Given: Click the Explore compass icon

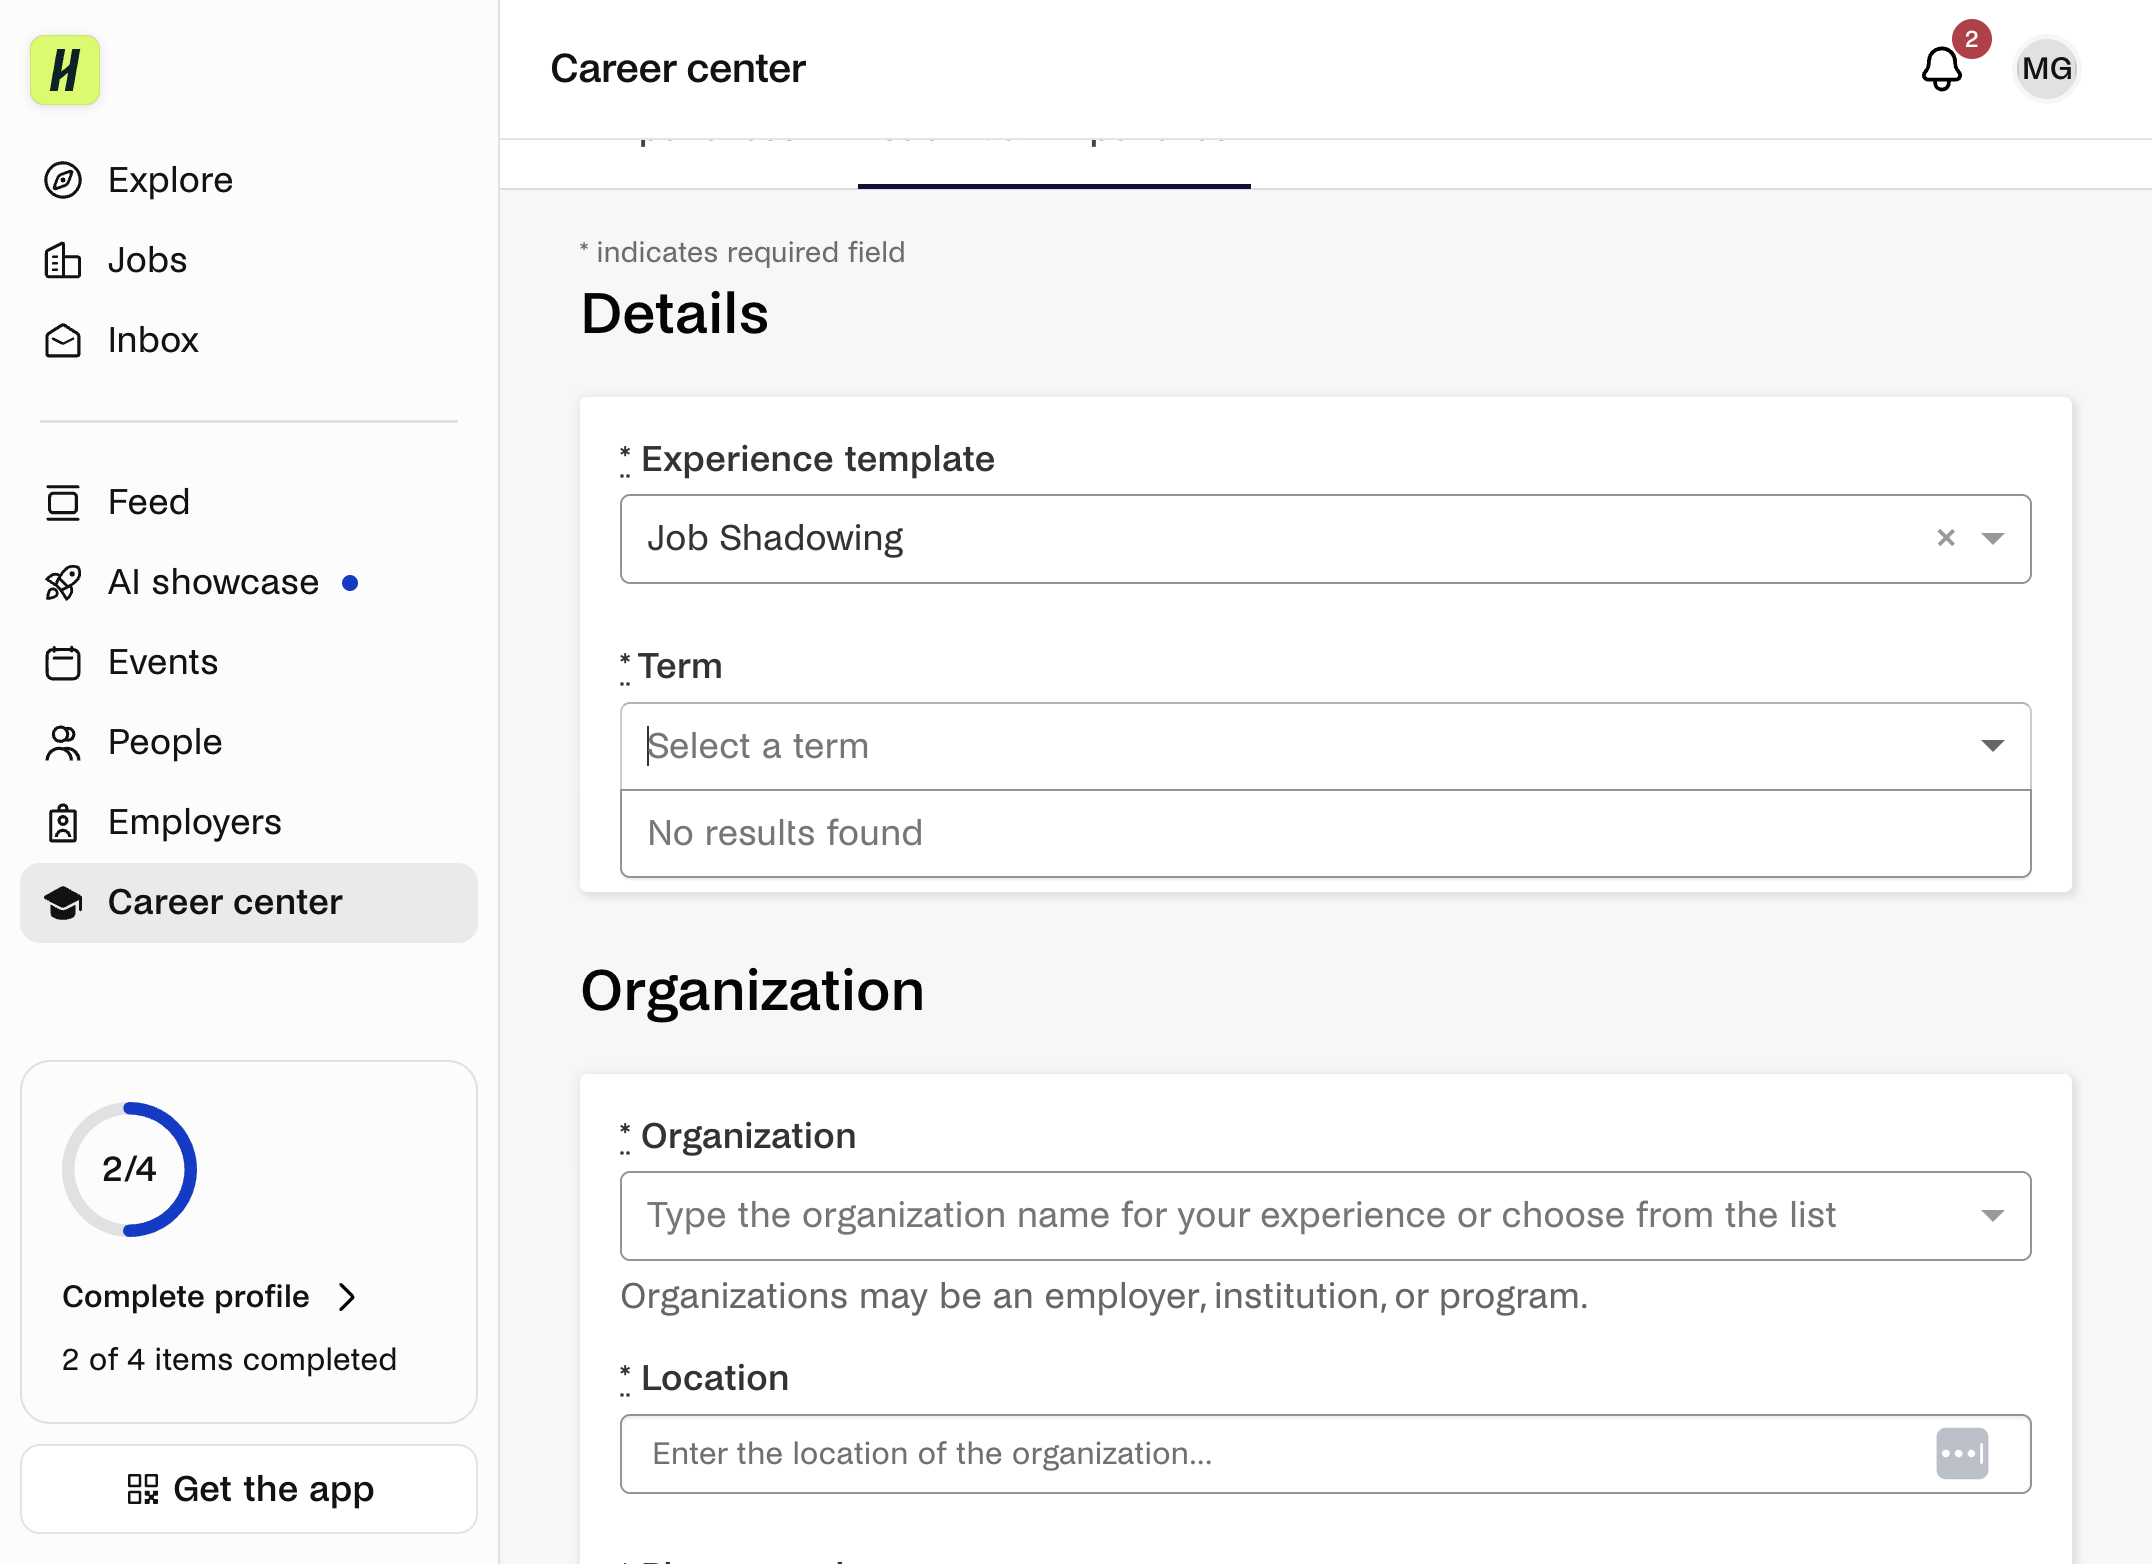Looking at the screenshot, I should click(63, 180).
